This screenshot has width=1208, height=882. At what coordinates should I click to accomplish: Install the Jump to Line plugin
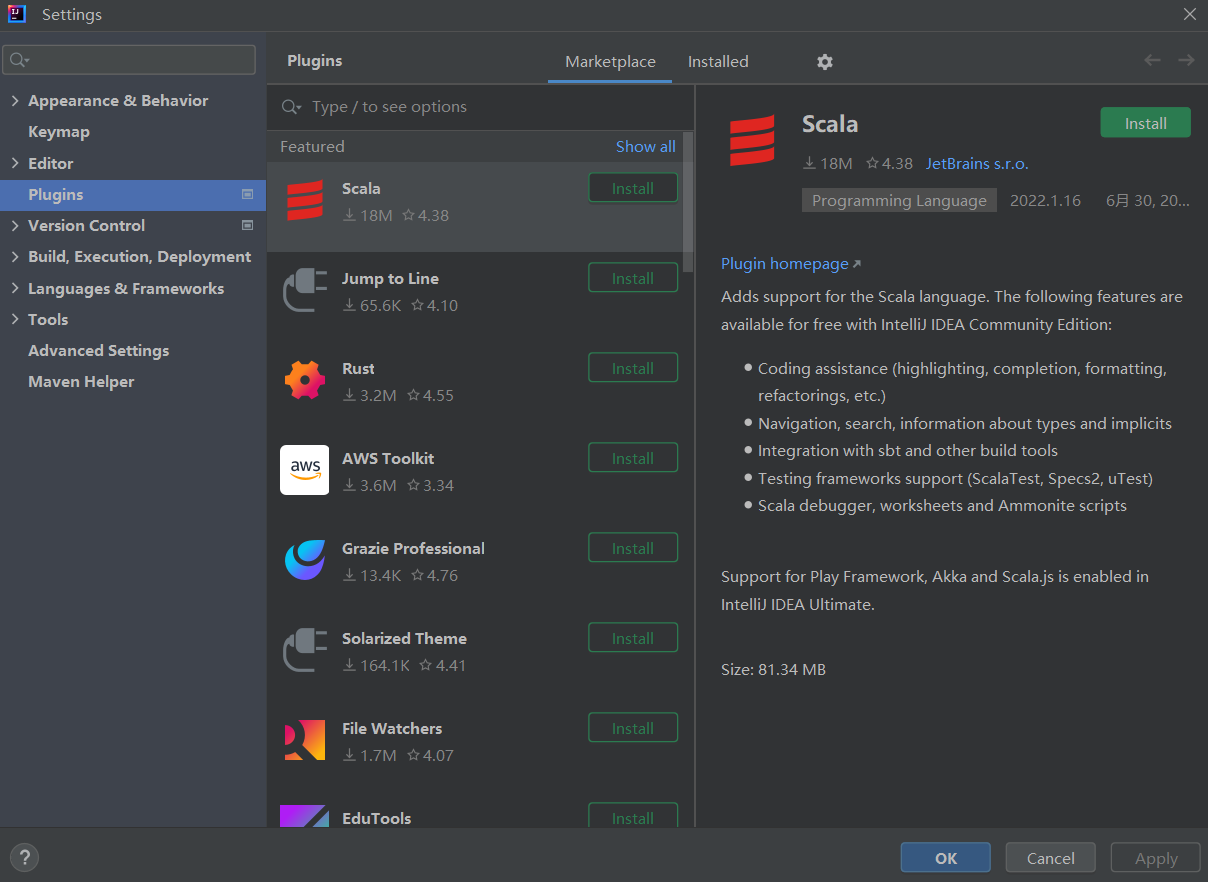[x=633, y=278]
